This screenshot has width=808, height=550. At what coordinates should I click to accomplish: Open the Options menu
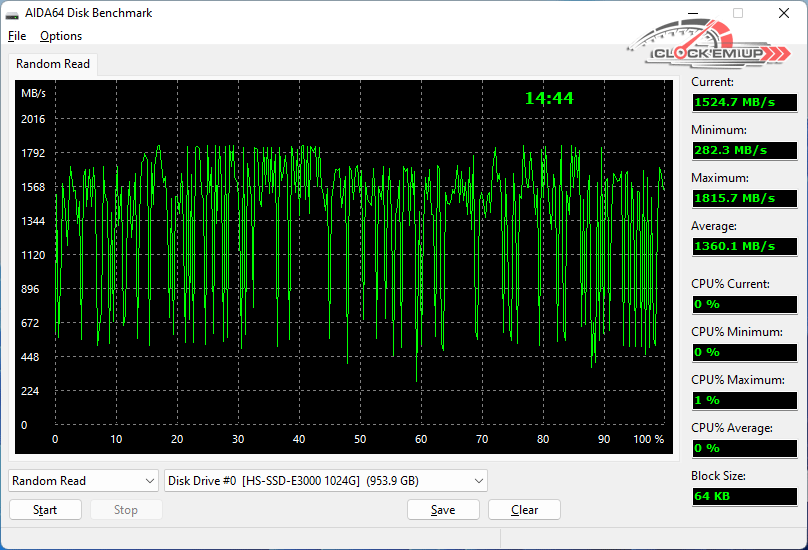[61, 36]
